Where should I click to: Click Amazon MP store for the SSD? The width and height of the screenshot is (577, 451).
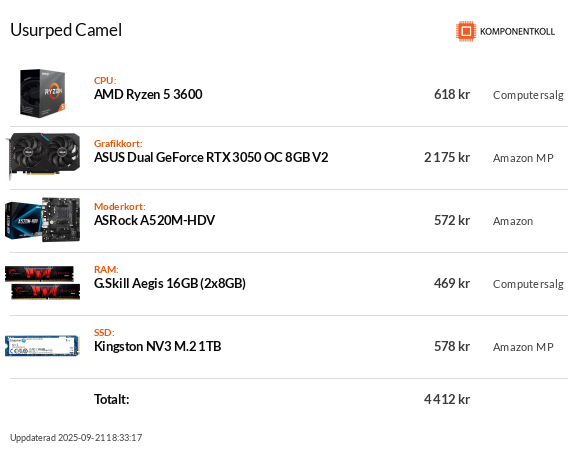click(x=523, y=347)
